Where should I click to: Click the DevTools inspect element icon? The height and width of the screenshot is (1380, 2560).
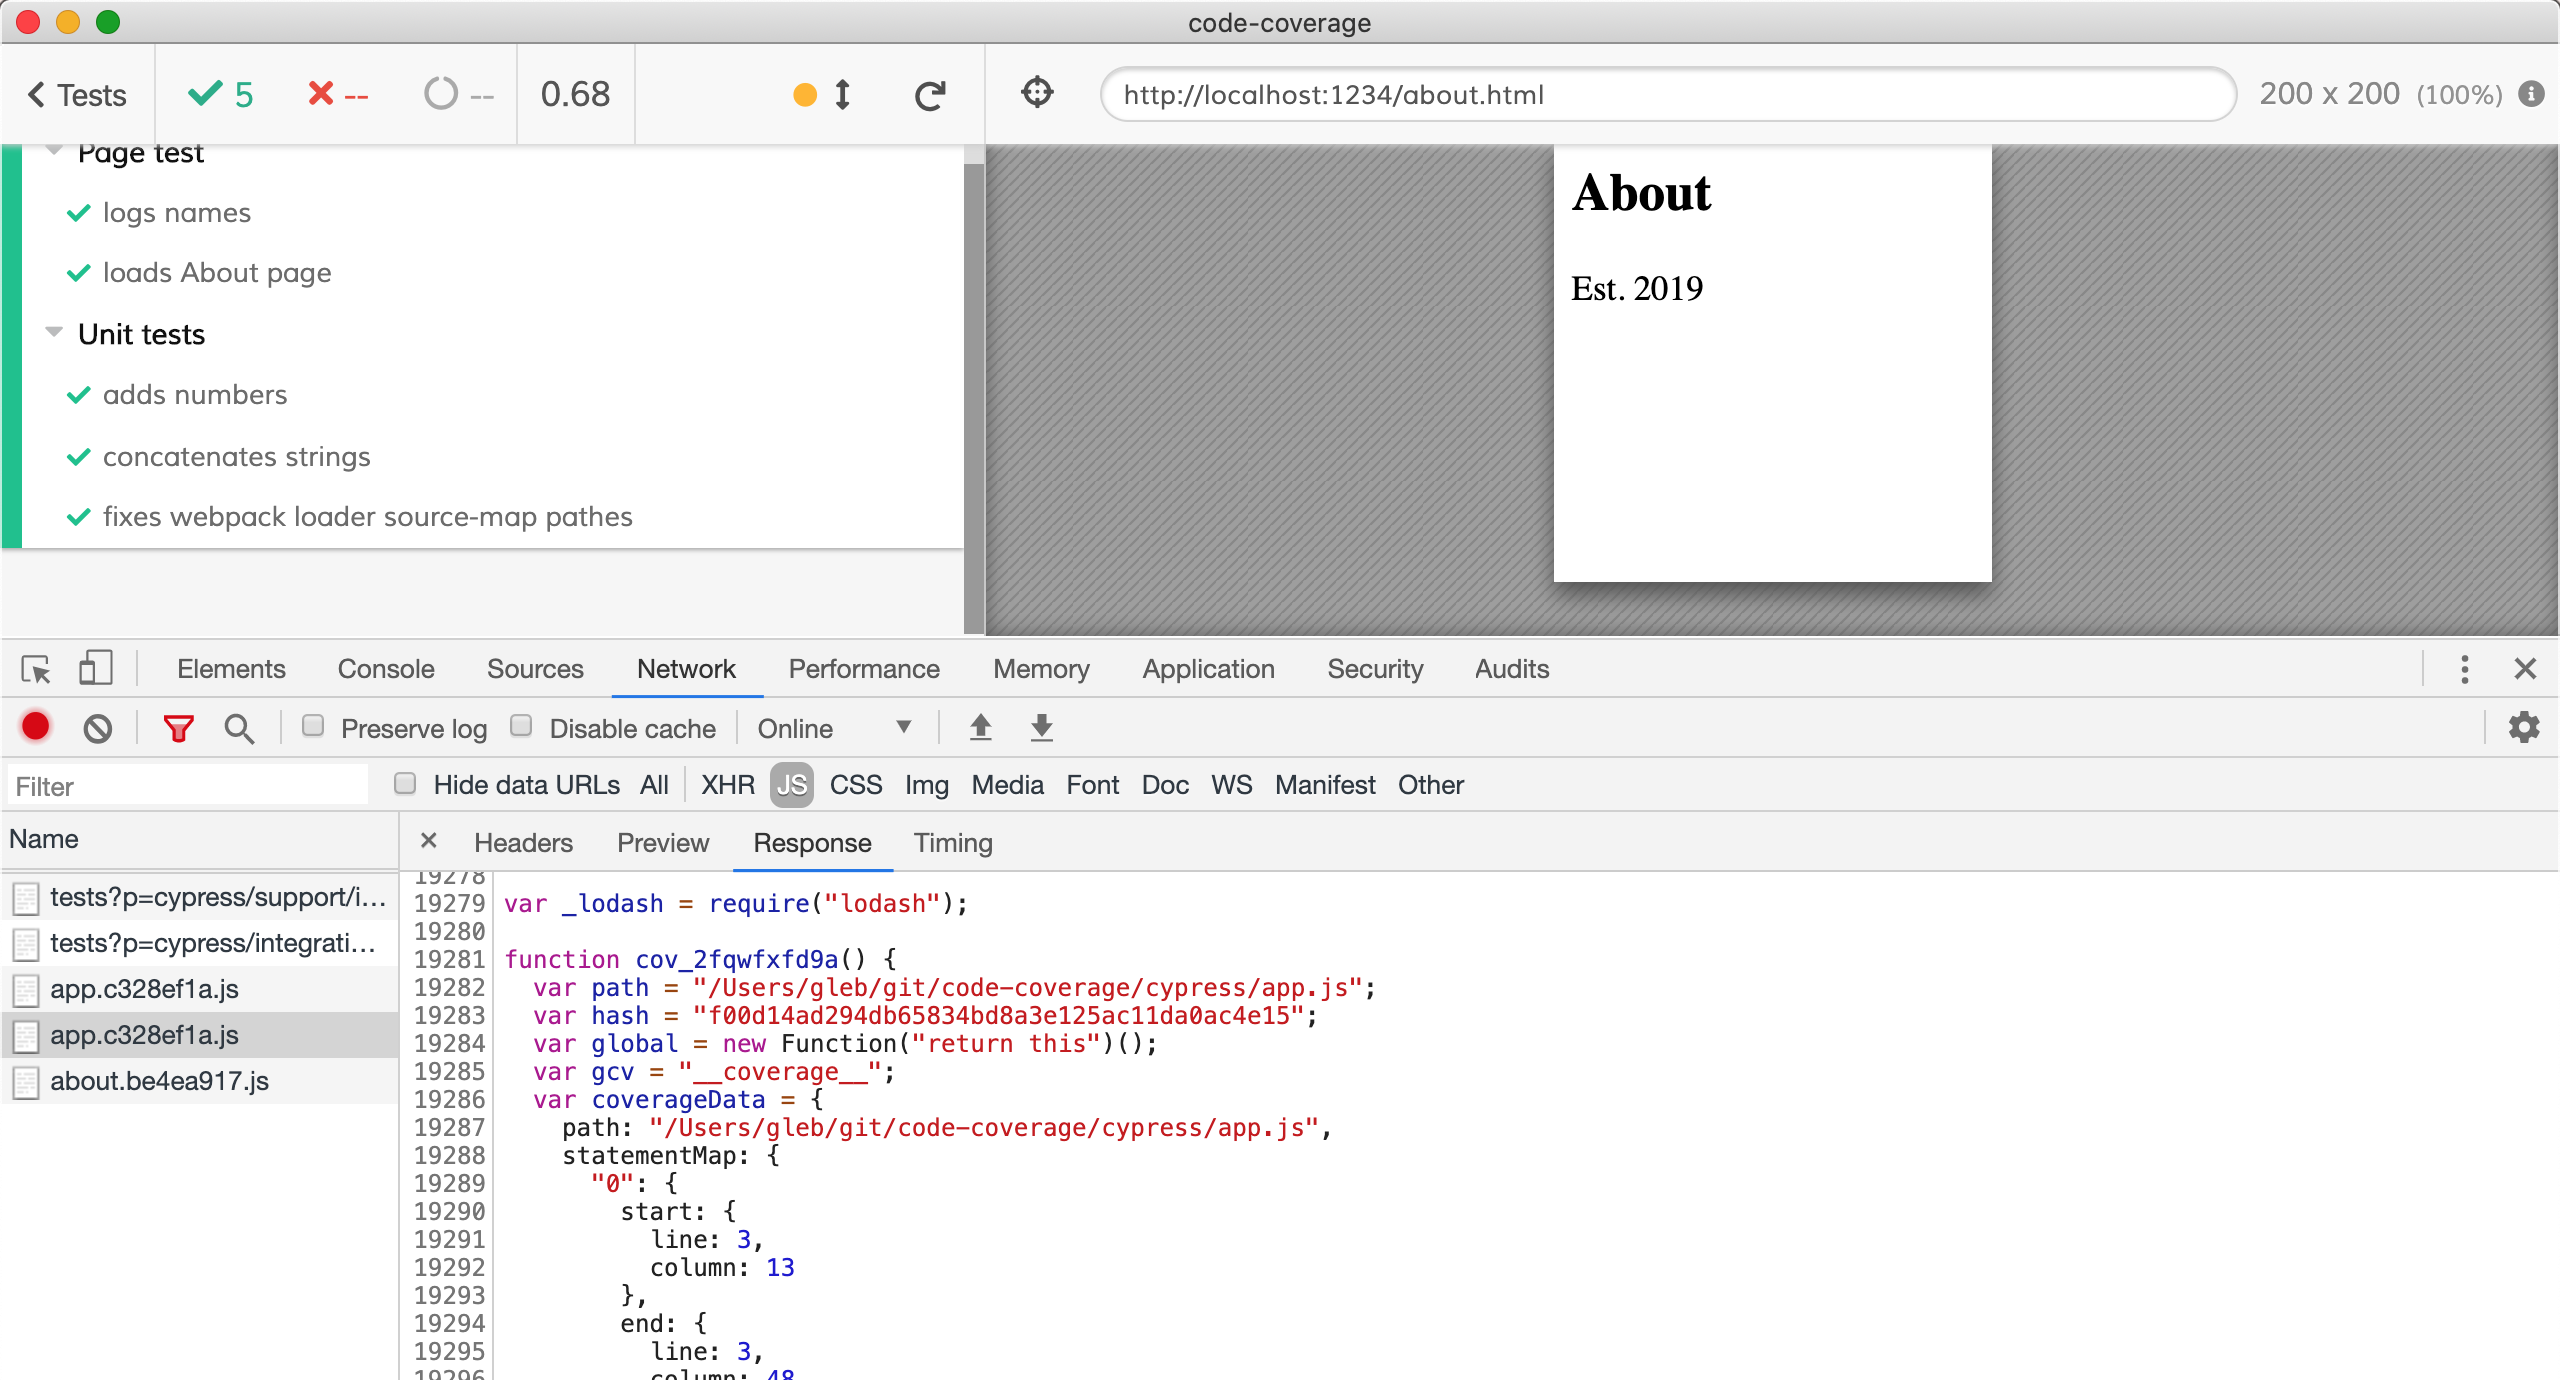[36, 669]
